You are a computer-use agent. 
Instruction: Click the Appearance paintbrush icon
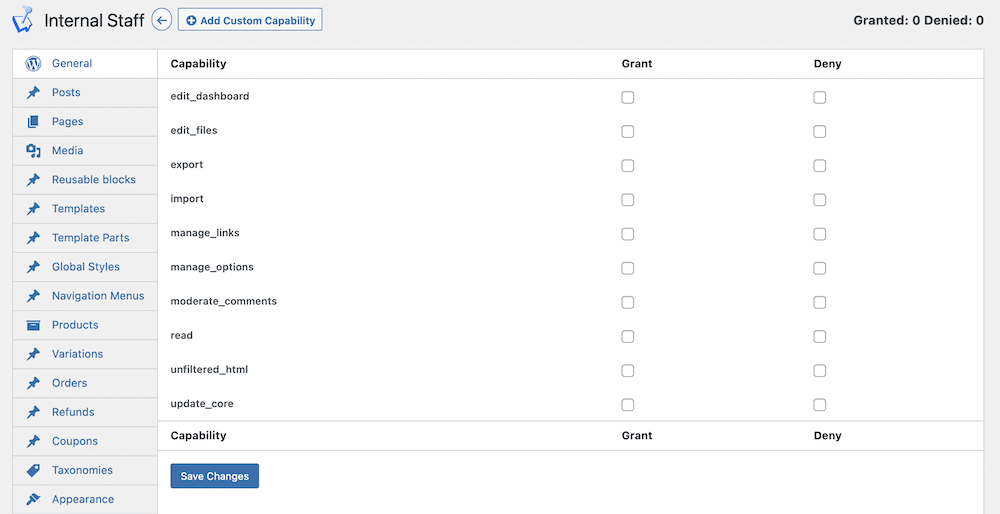pyautogui.click(x=33, y=499)
